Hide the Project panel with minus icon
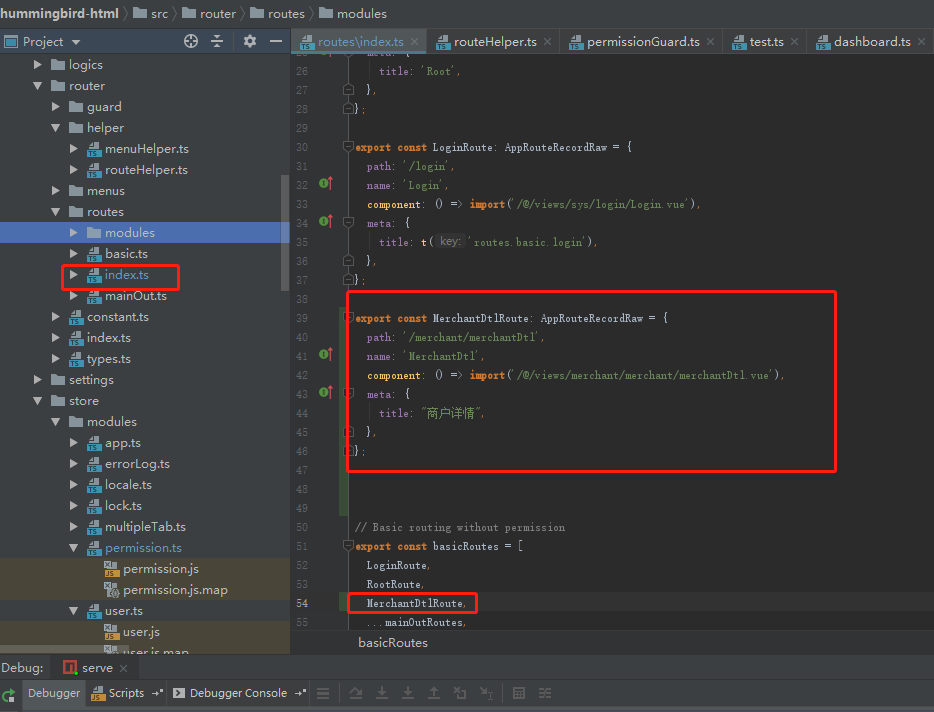Screen dimensions: 934x712 [x=276, y=41]
